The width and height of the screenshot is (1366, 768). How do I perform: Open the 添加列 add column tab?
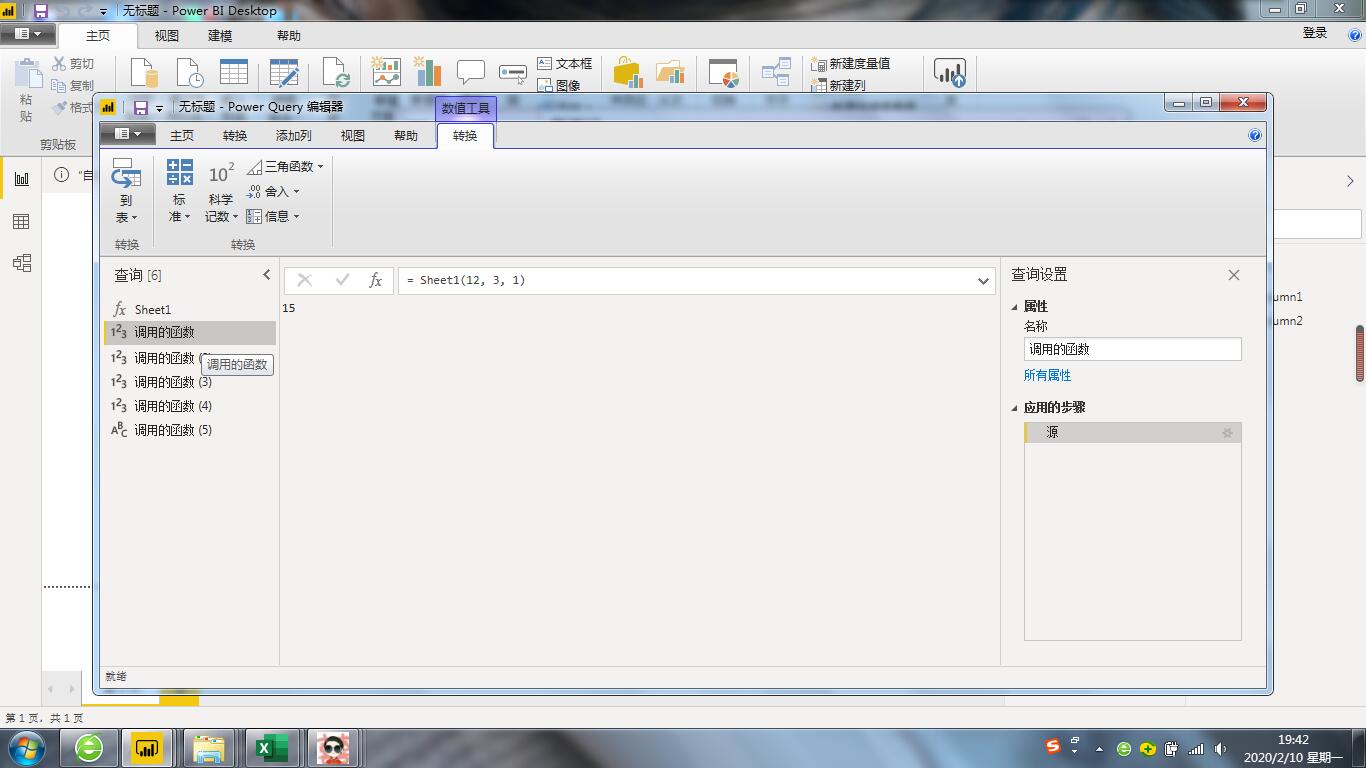coord(294,136)
